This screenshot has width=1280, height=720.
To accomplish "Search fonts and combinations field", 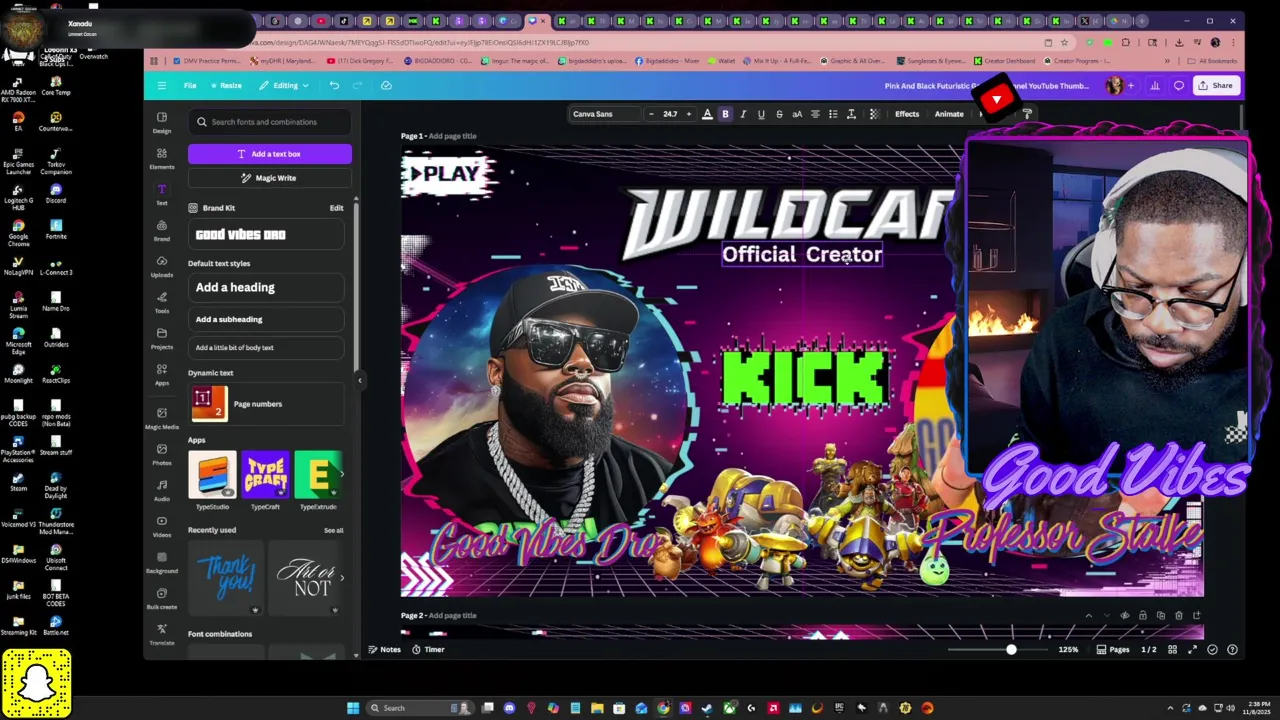I will [270, 122].
